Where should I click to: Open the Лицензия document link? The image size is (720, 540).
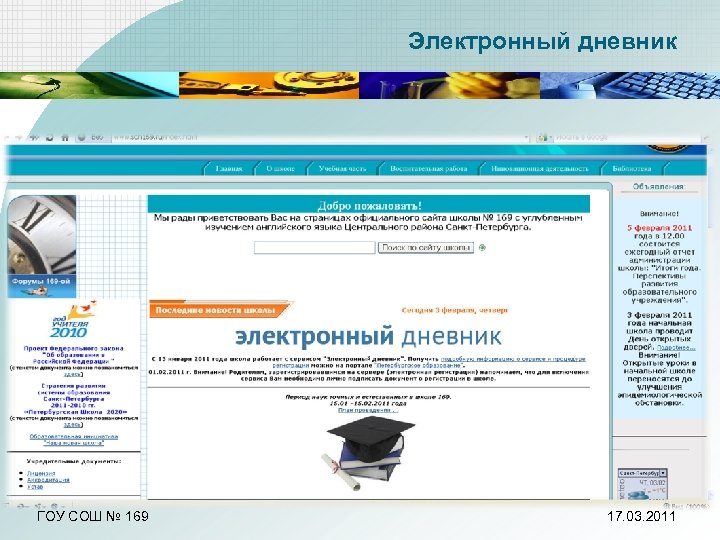click(x=41, y=473)
